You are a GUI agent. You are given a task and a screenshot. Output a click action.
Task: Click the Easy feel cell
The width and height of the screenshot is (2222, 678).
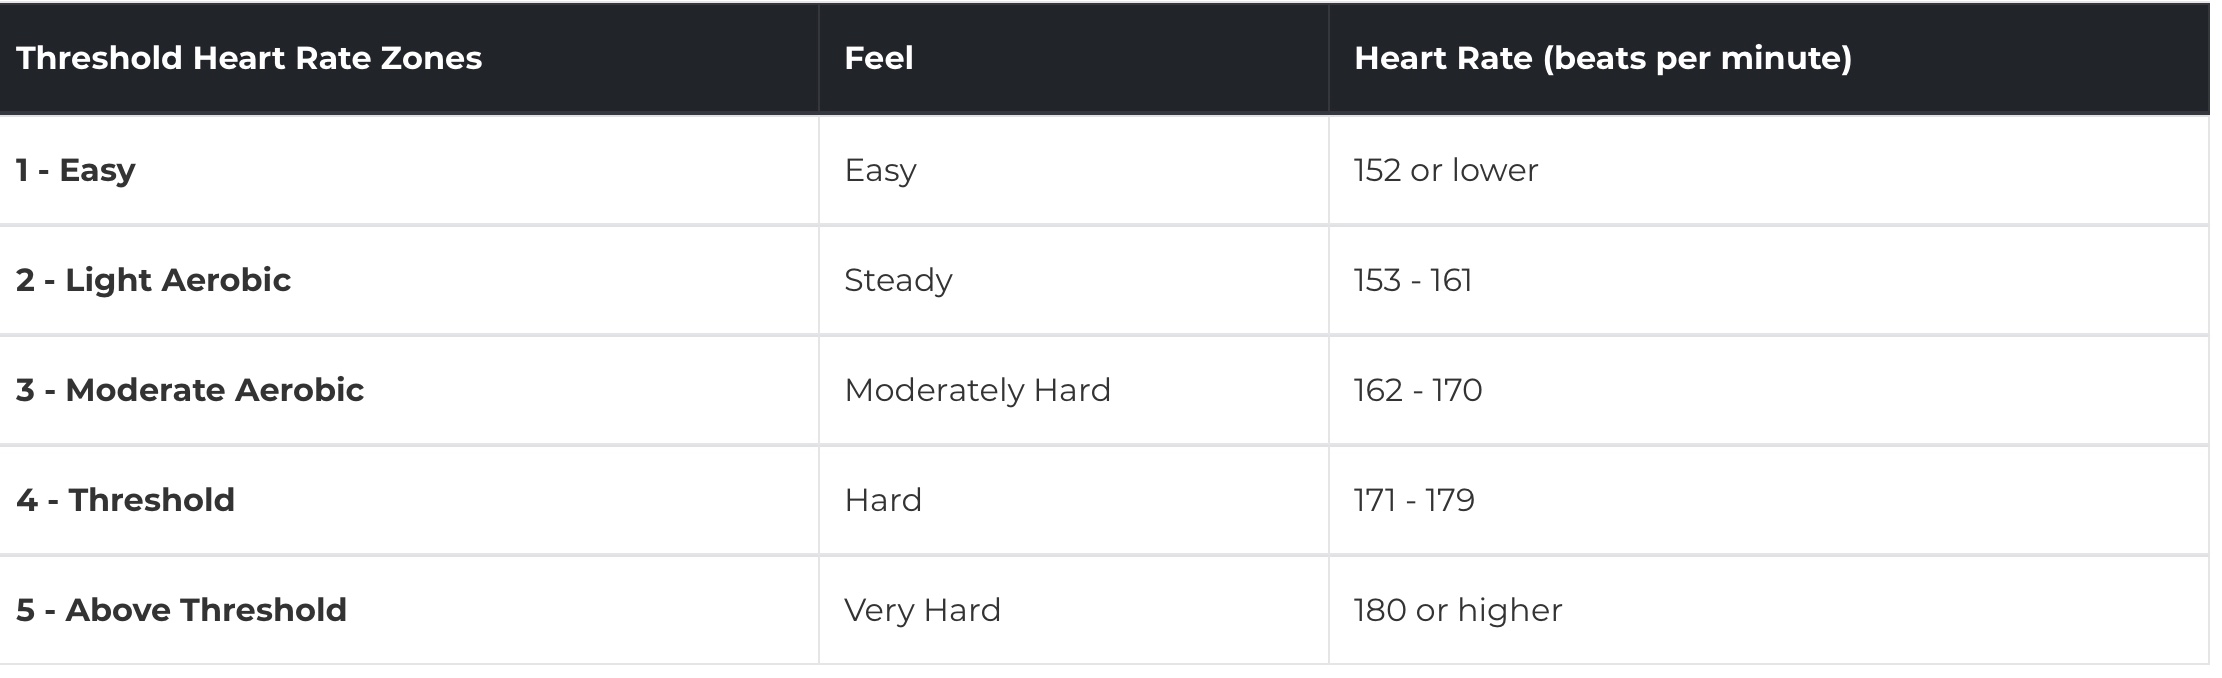point(1074,170)
